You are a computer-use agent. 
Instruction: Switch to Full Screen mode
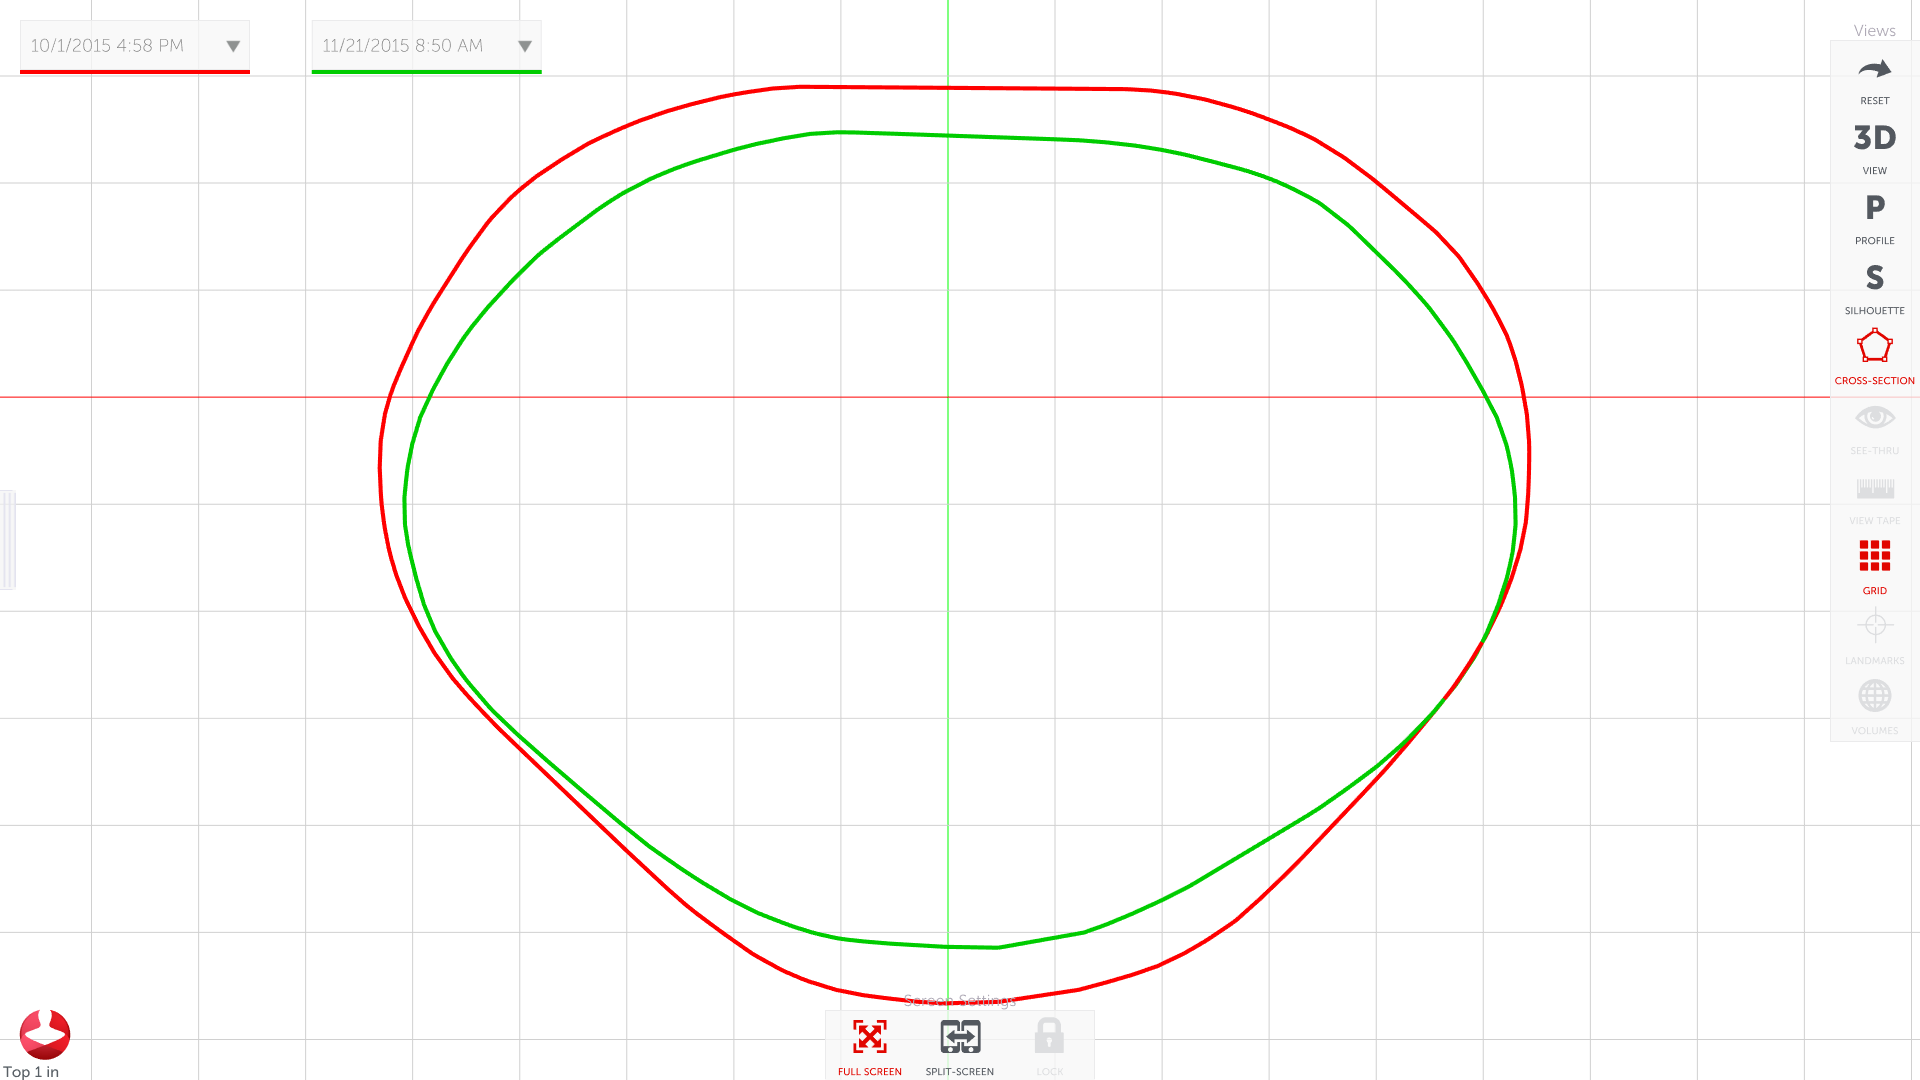pyautogui.click(x=869, y=1038)
